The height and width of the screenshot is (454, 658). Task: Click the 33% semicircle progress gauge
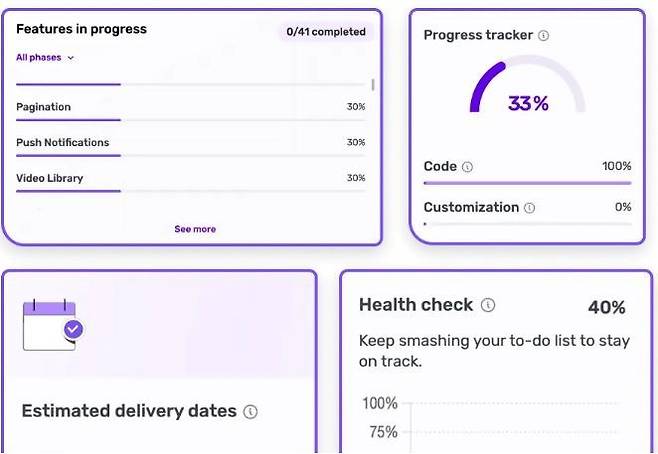click(x=528, y=85)
